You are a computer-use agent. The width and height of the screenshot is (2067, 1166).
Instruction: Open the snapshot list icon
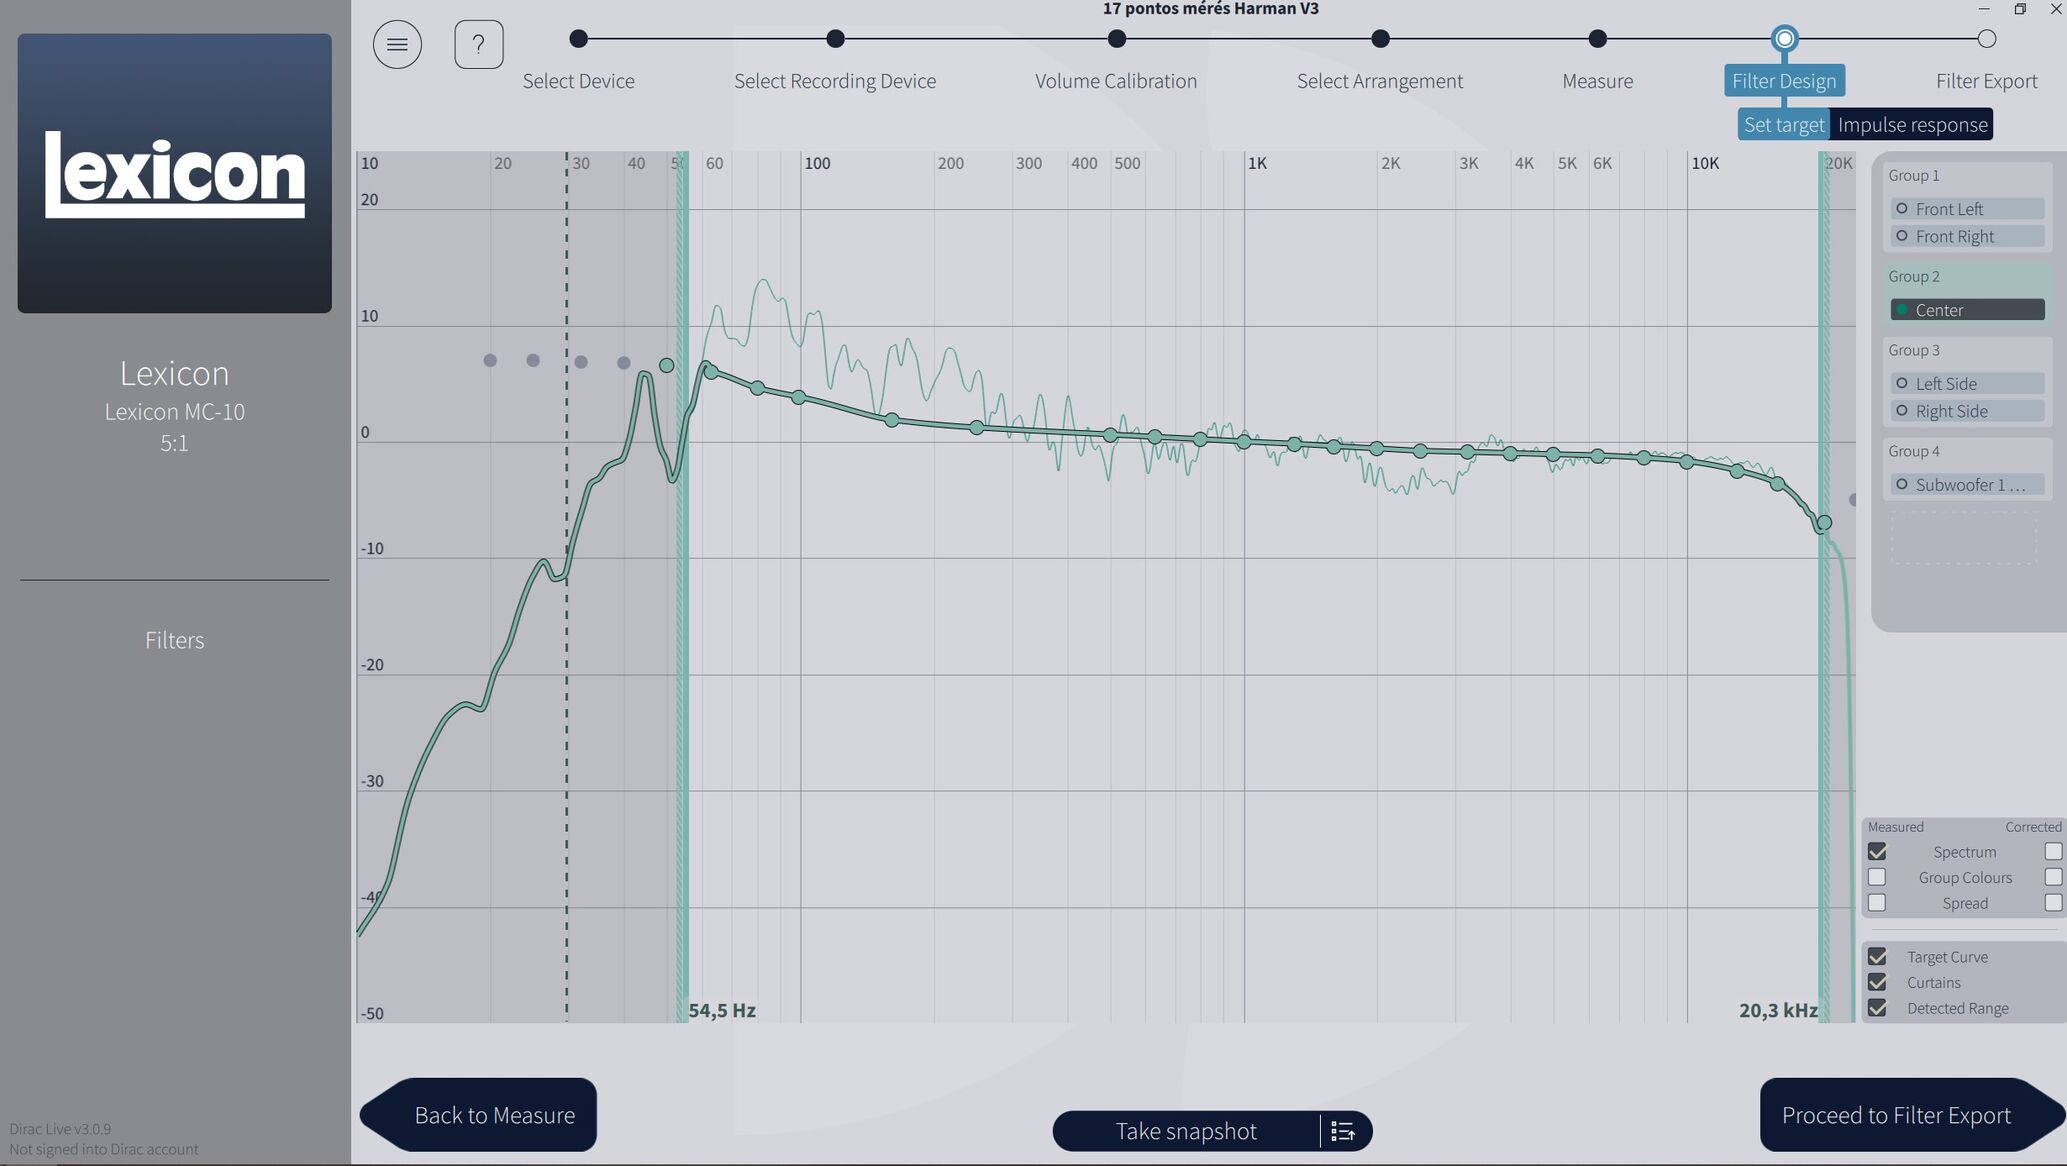[x=1343, y=1131]
